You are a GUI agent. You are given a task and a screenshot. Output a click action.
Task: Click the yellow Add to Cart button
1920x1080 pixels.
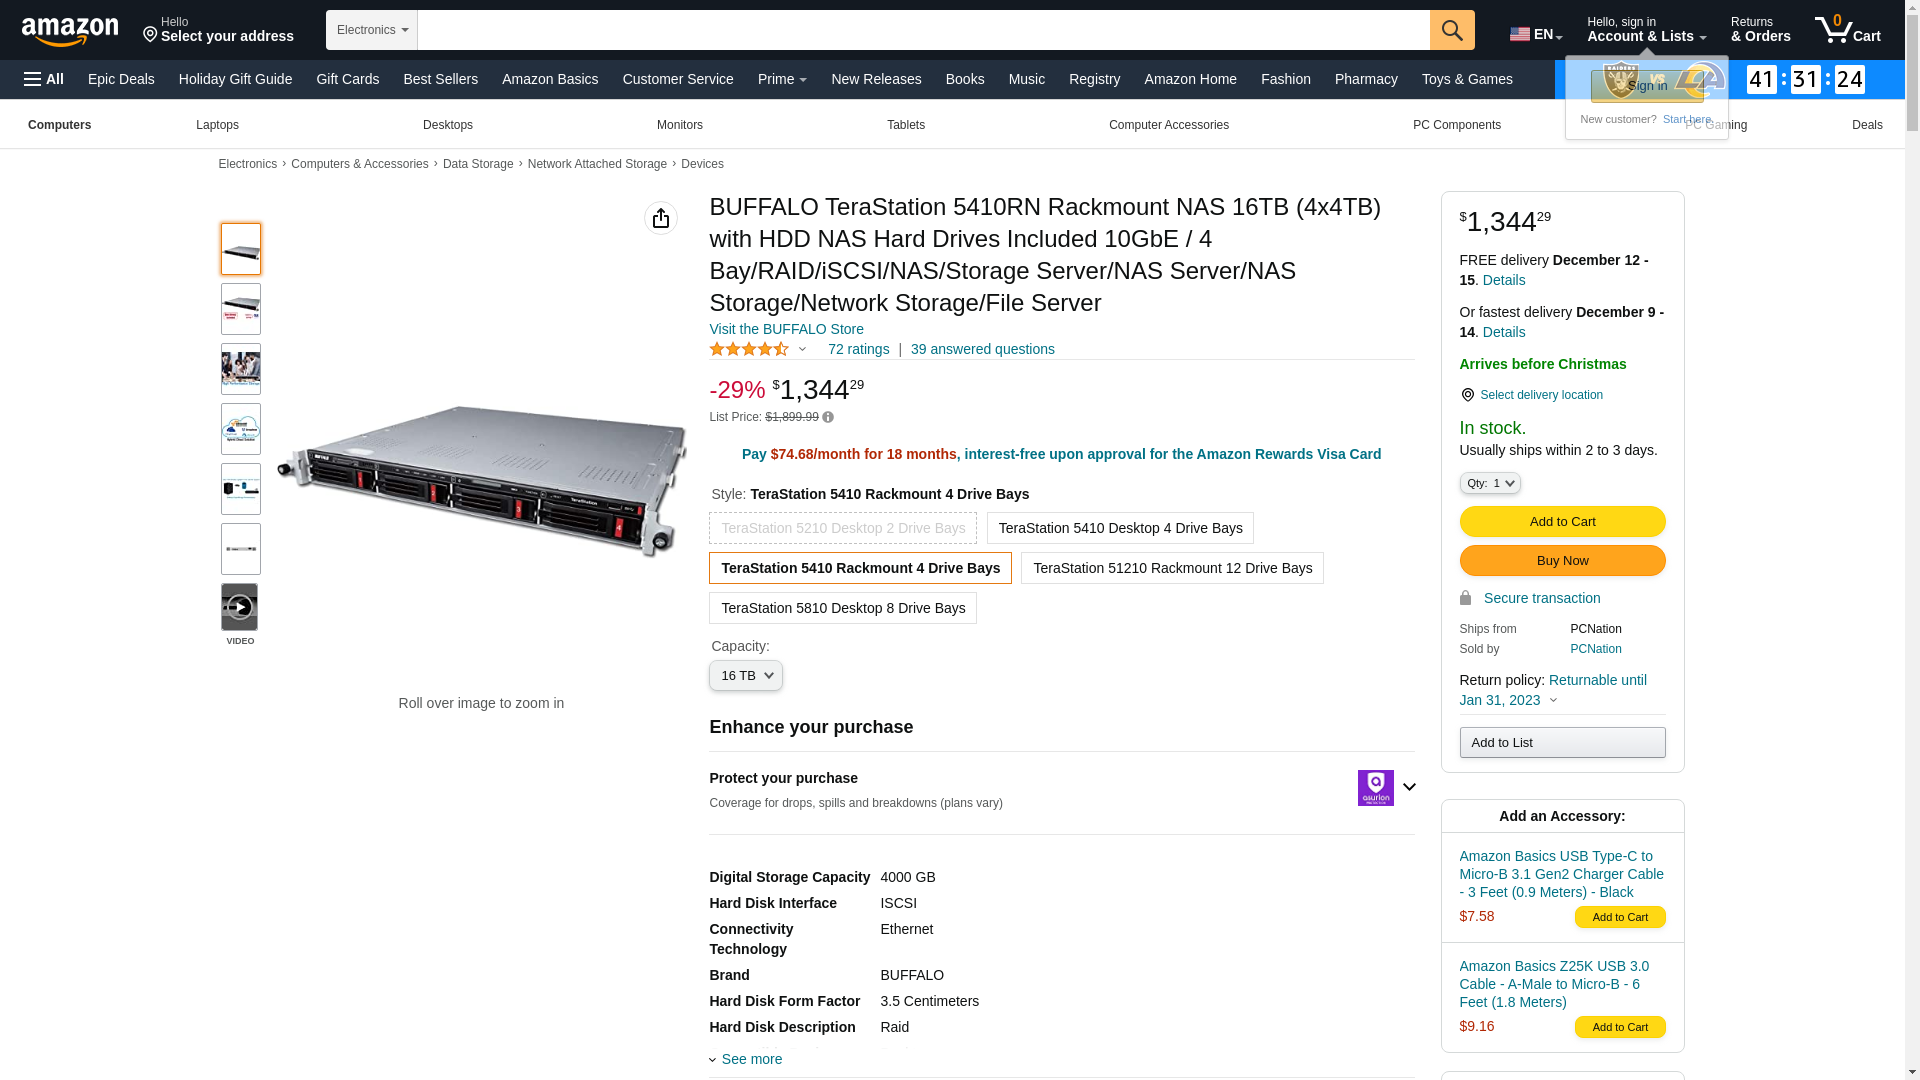pos(1561,521)
